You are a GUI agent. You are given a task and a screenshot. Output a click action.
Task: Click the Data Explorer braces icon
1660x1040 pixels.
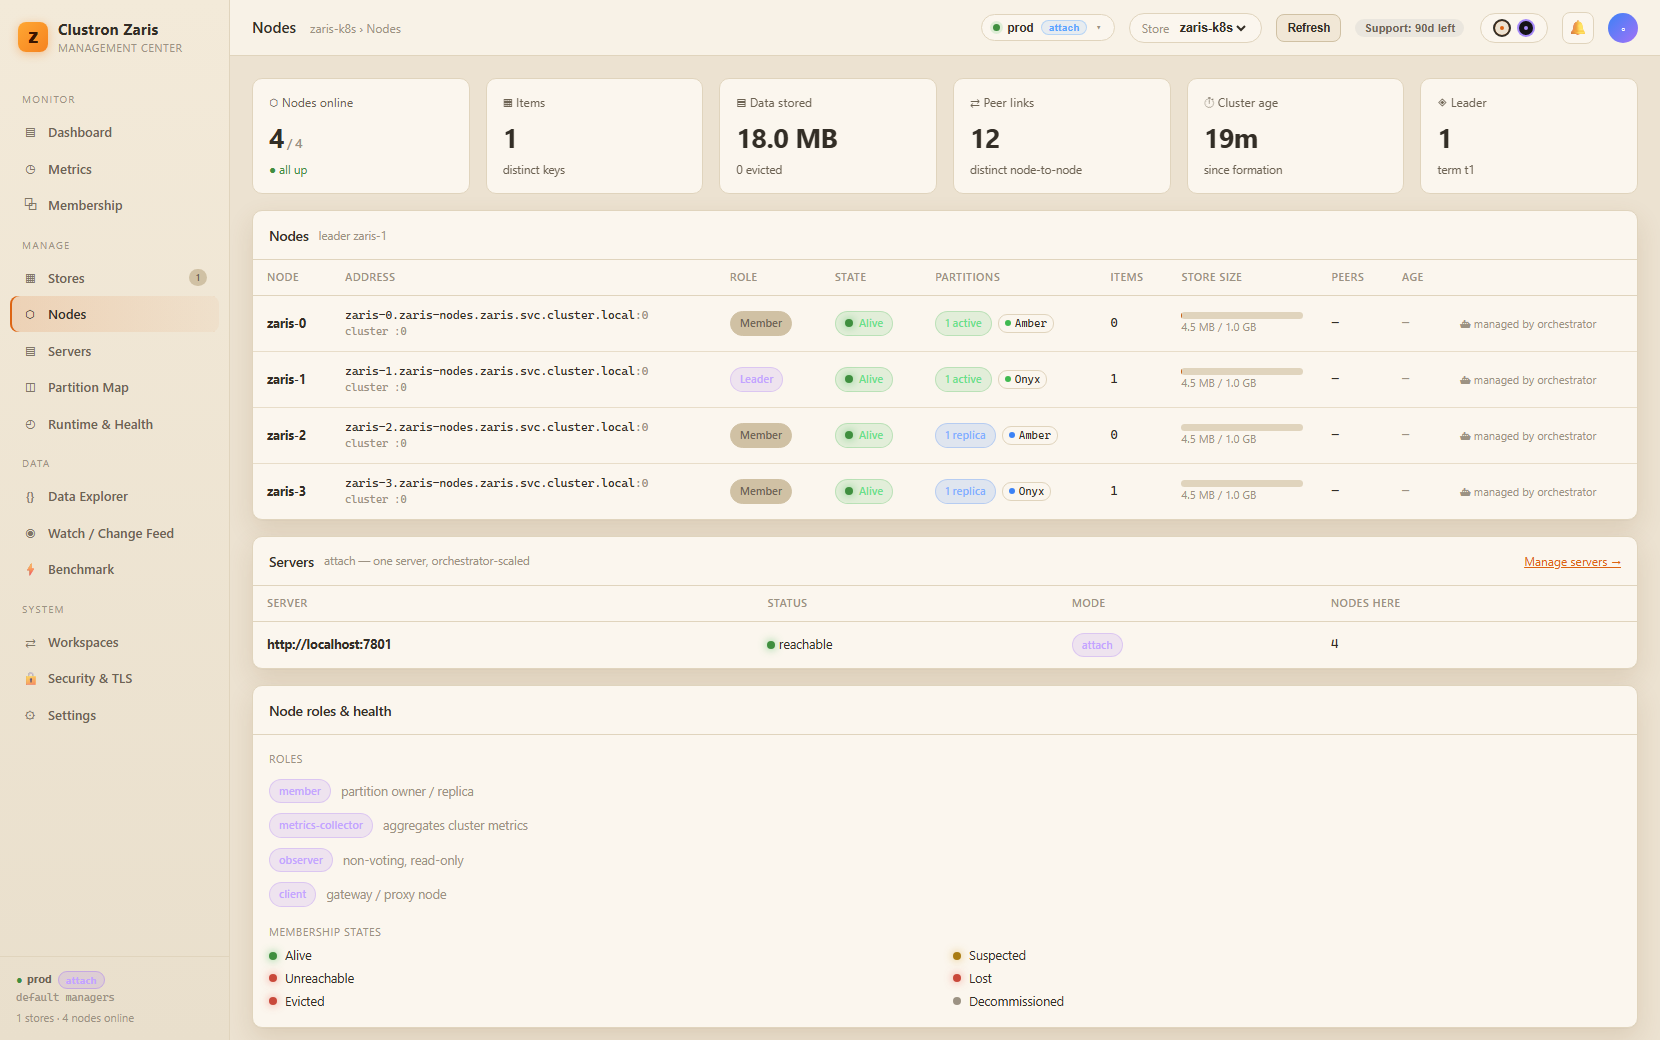[30, 497]
